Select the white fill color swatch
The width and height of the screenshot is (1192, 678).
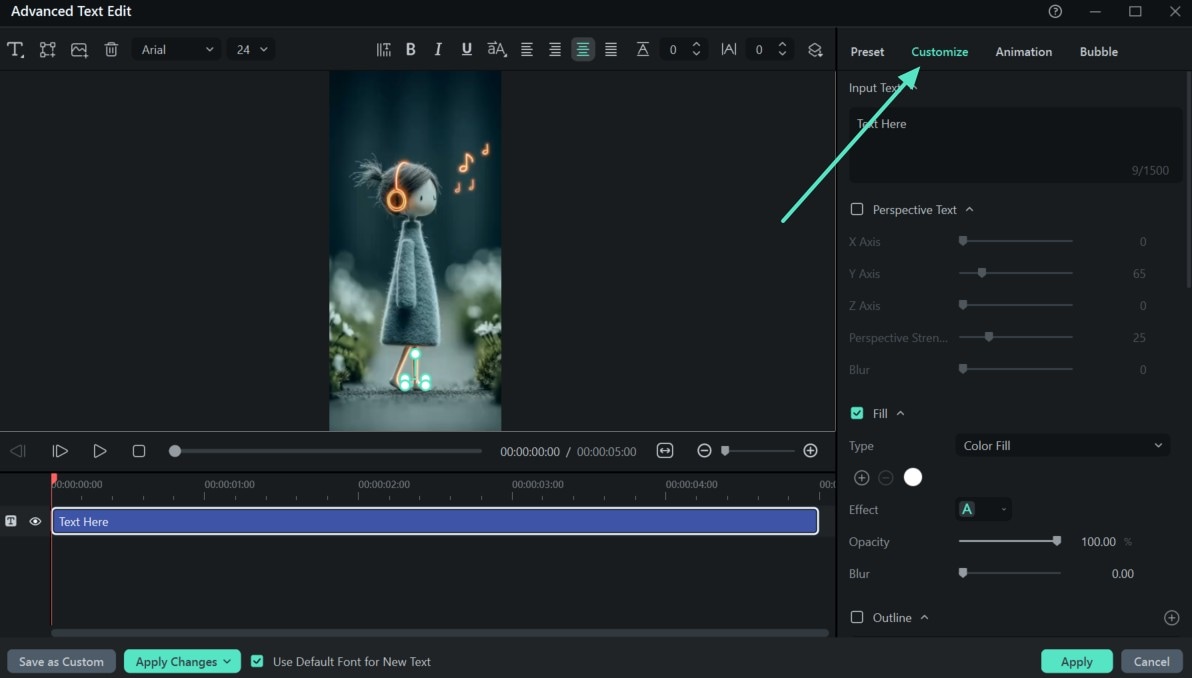click(x=913, y=477)
